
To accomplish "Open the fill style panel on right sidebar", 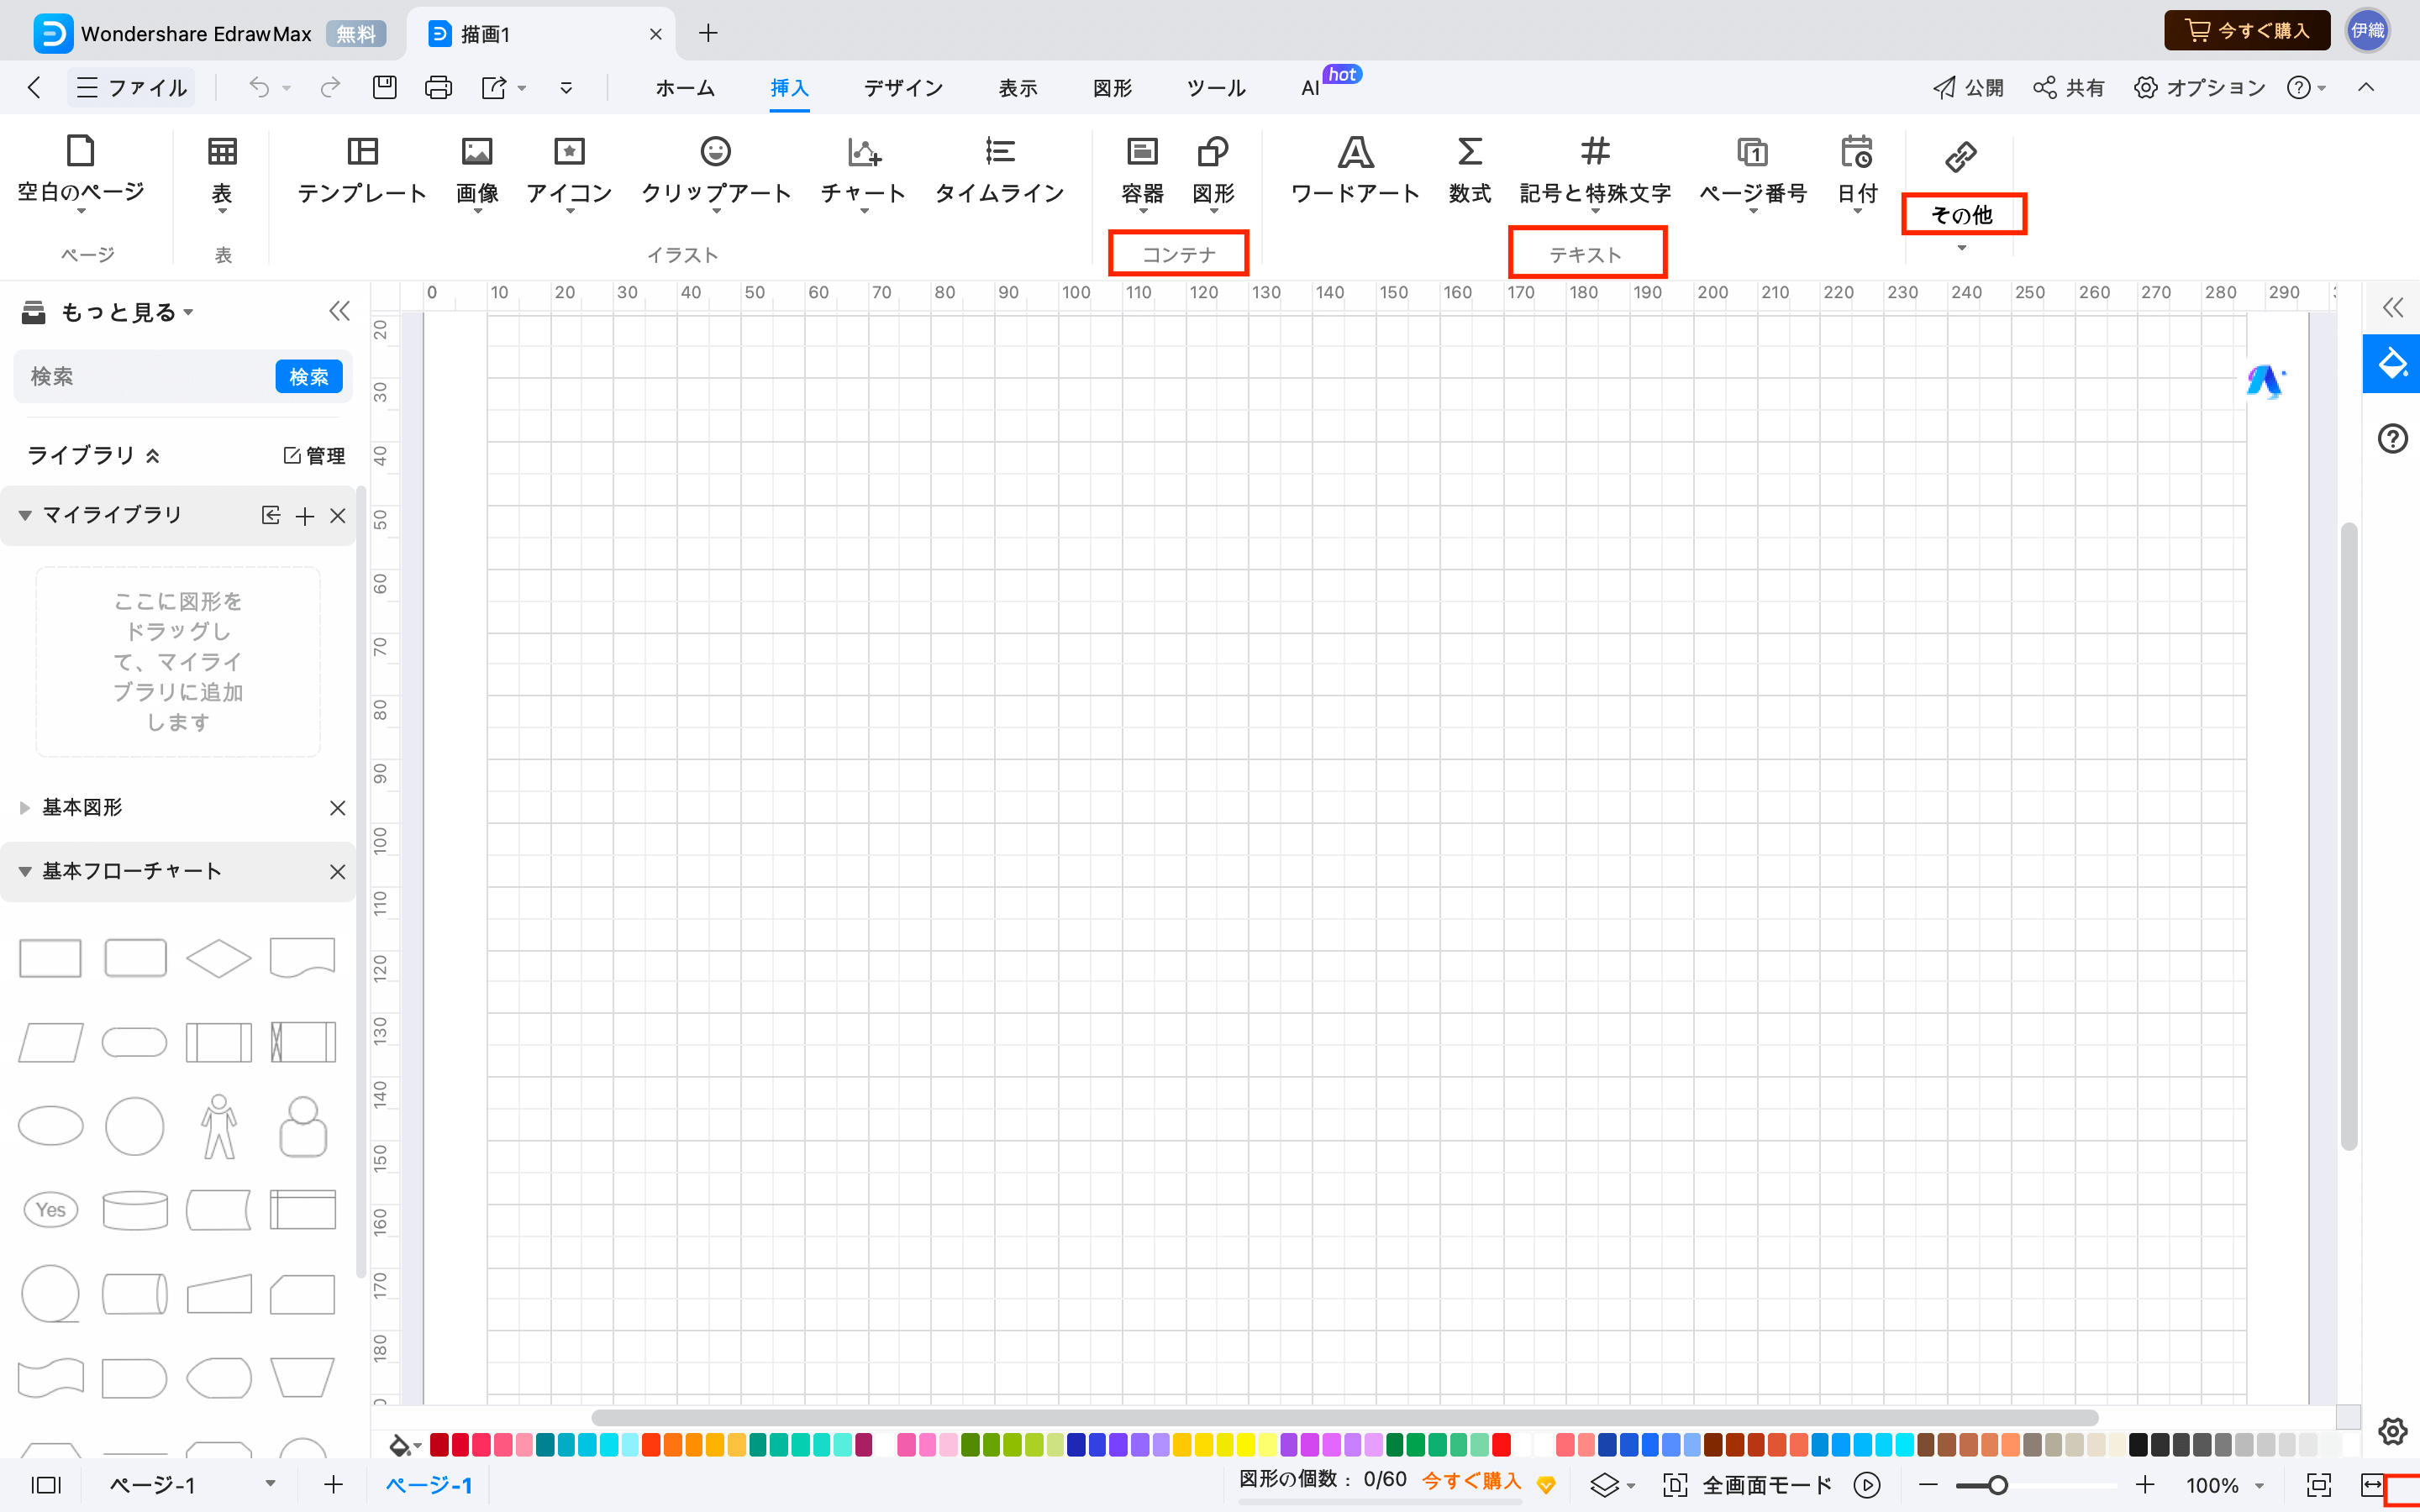I will click(2392, 364).
